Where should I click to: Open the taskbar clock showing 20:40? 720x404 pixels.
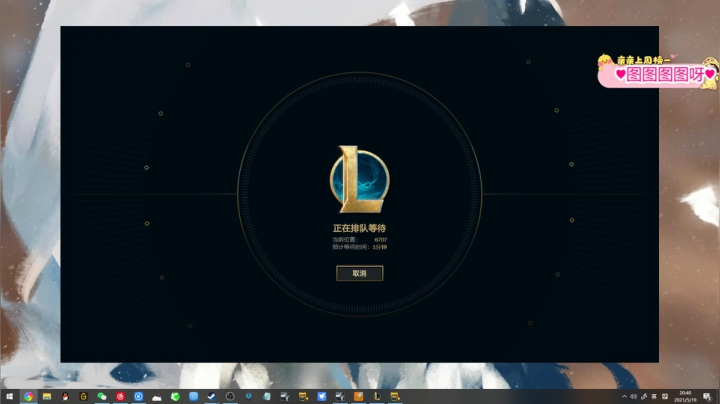pos(685,396)
